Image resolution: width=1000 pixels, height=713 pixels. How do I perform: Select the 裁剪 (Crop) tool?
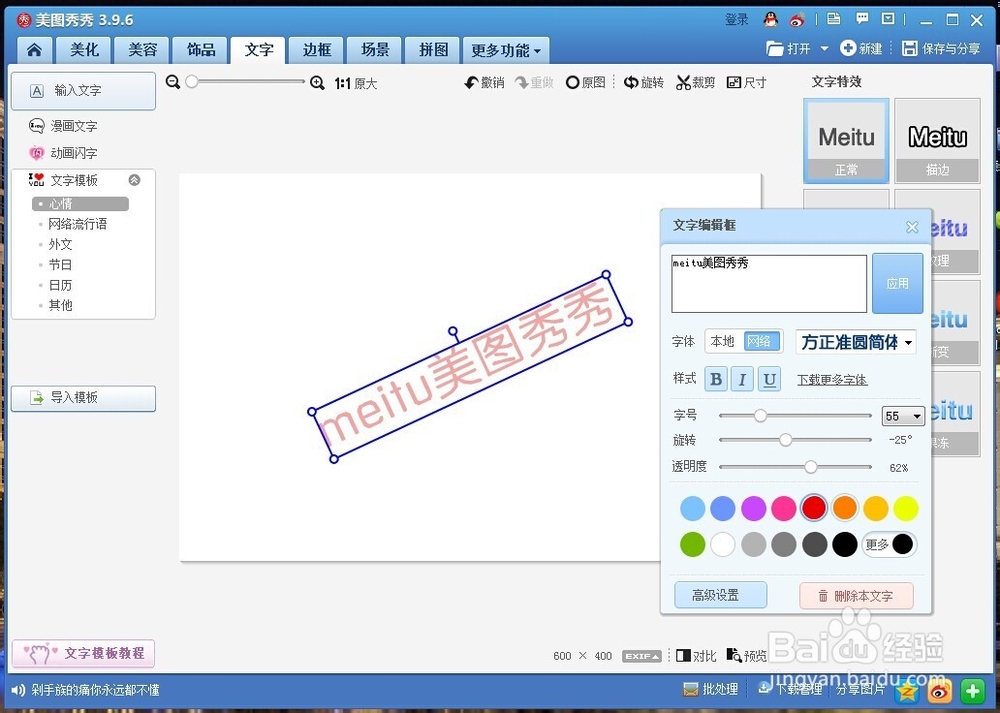(695, 82)
